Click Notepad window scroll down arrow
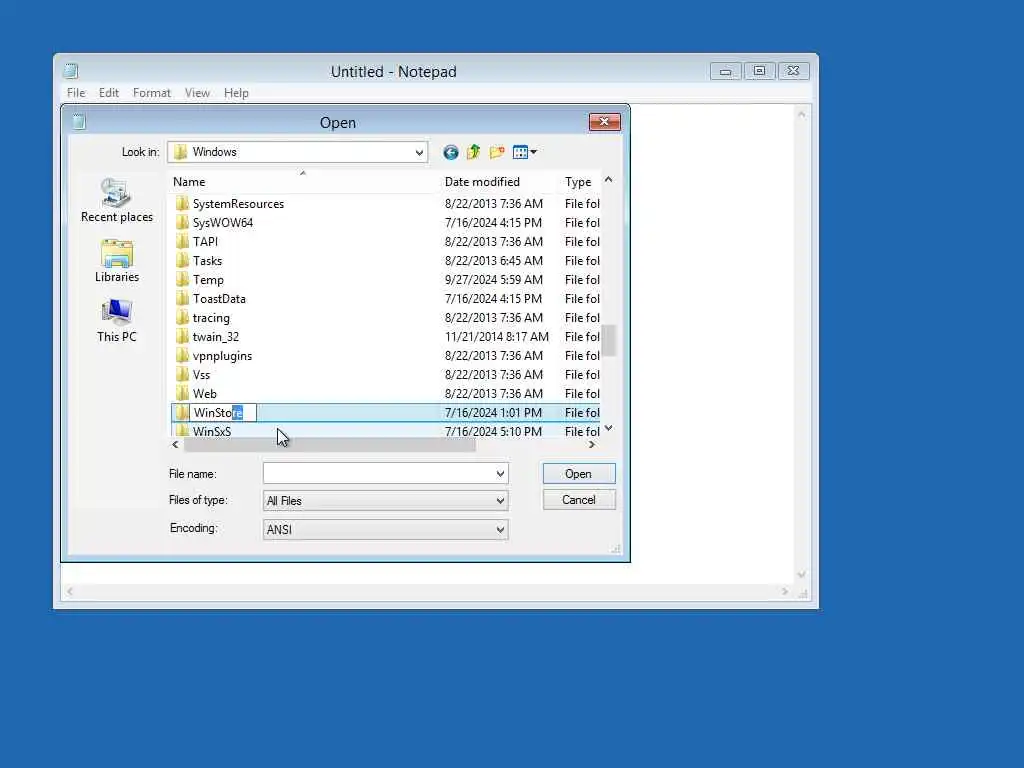 tap(801, 575)
